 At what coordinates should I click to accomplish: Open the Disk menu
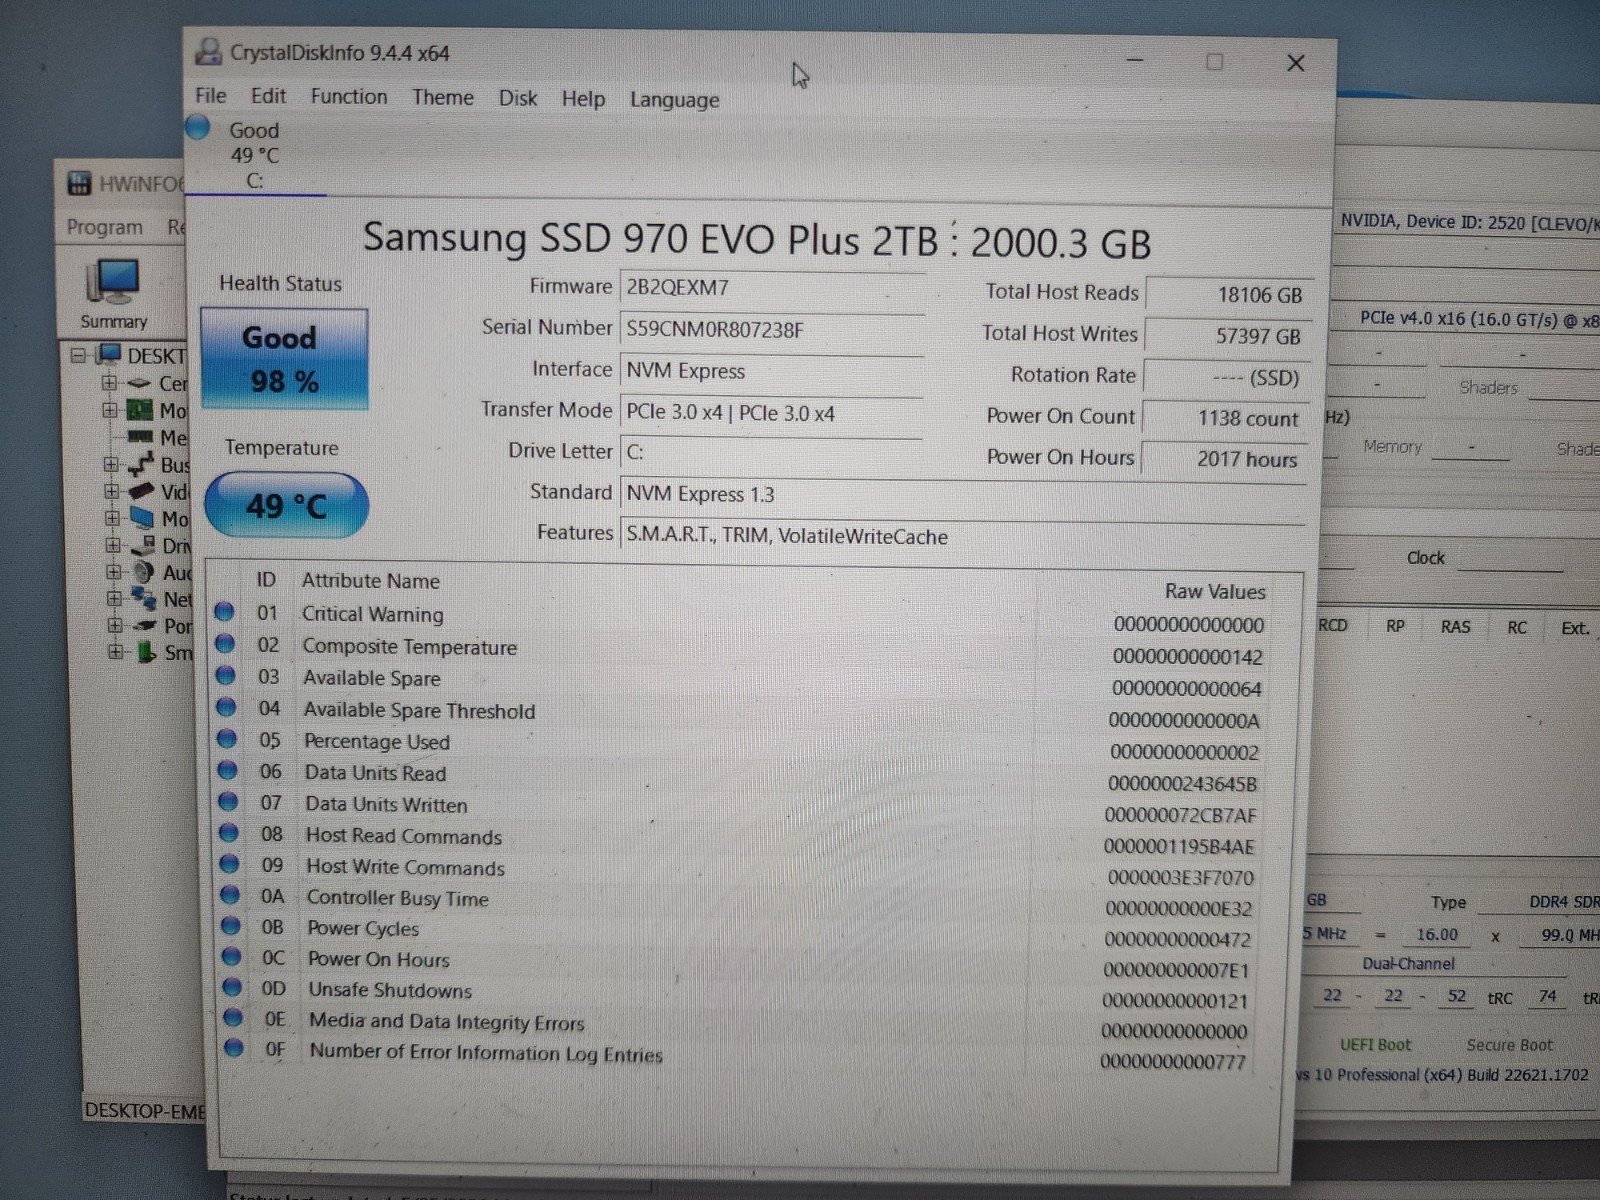[x=518, y=98]
